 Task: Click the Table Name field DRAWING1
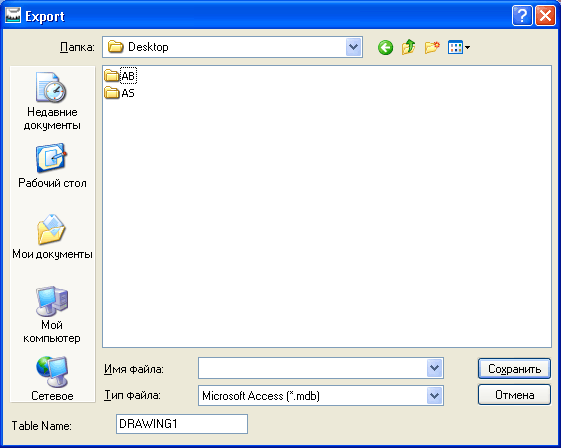coord(182,424)
